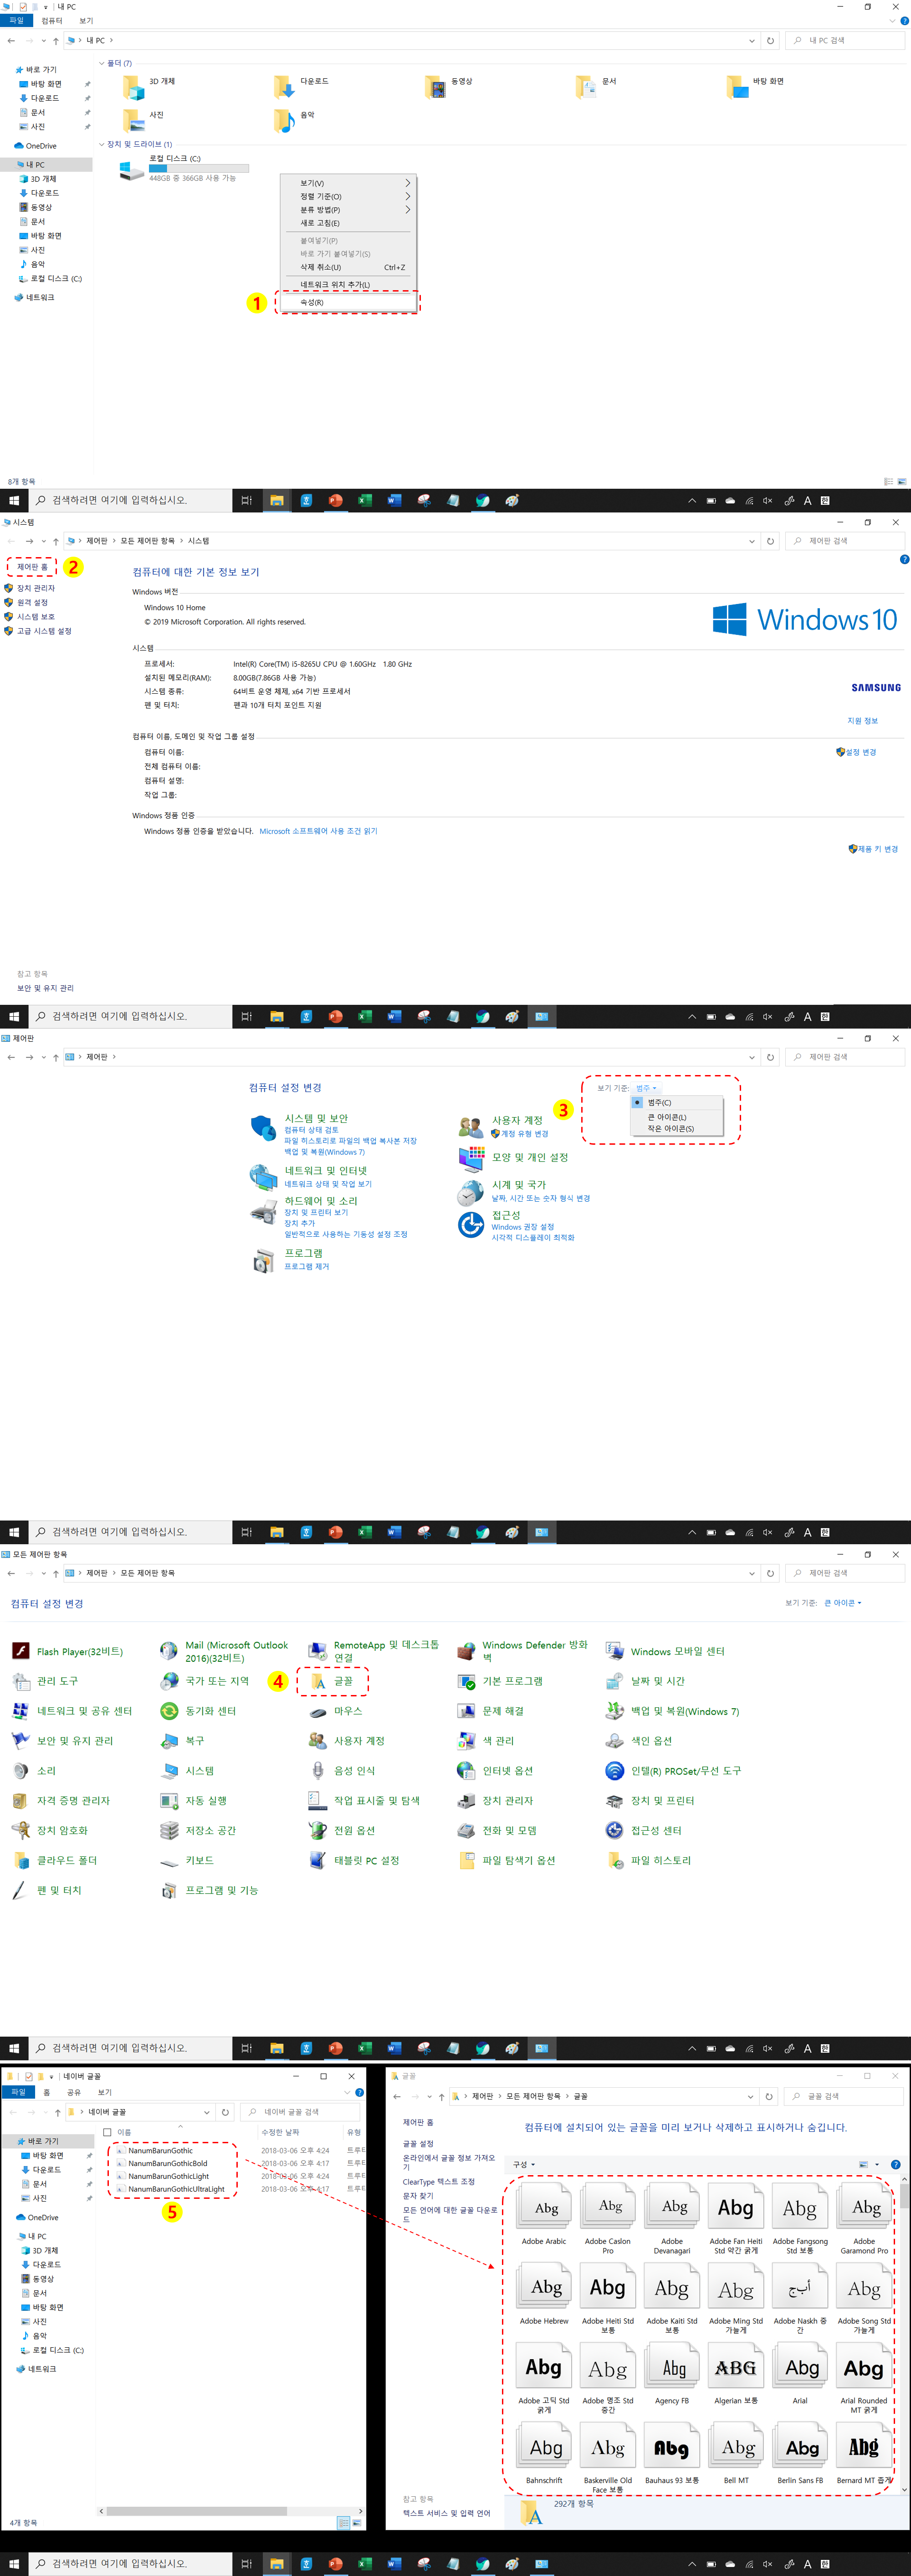
Task: Click horizontal scrollbar in 네이버 글꼴 window
Action: (x=196, y=2510)
